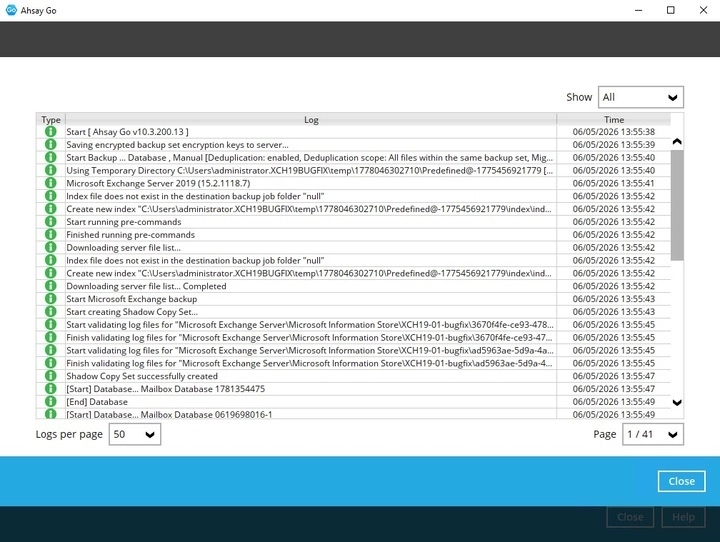
Task: Click info icon for '[End] Database' row
Action: [51, 402]
